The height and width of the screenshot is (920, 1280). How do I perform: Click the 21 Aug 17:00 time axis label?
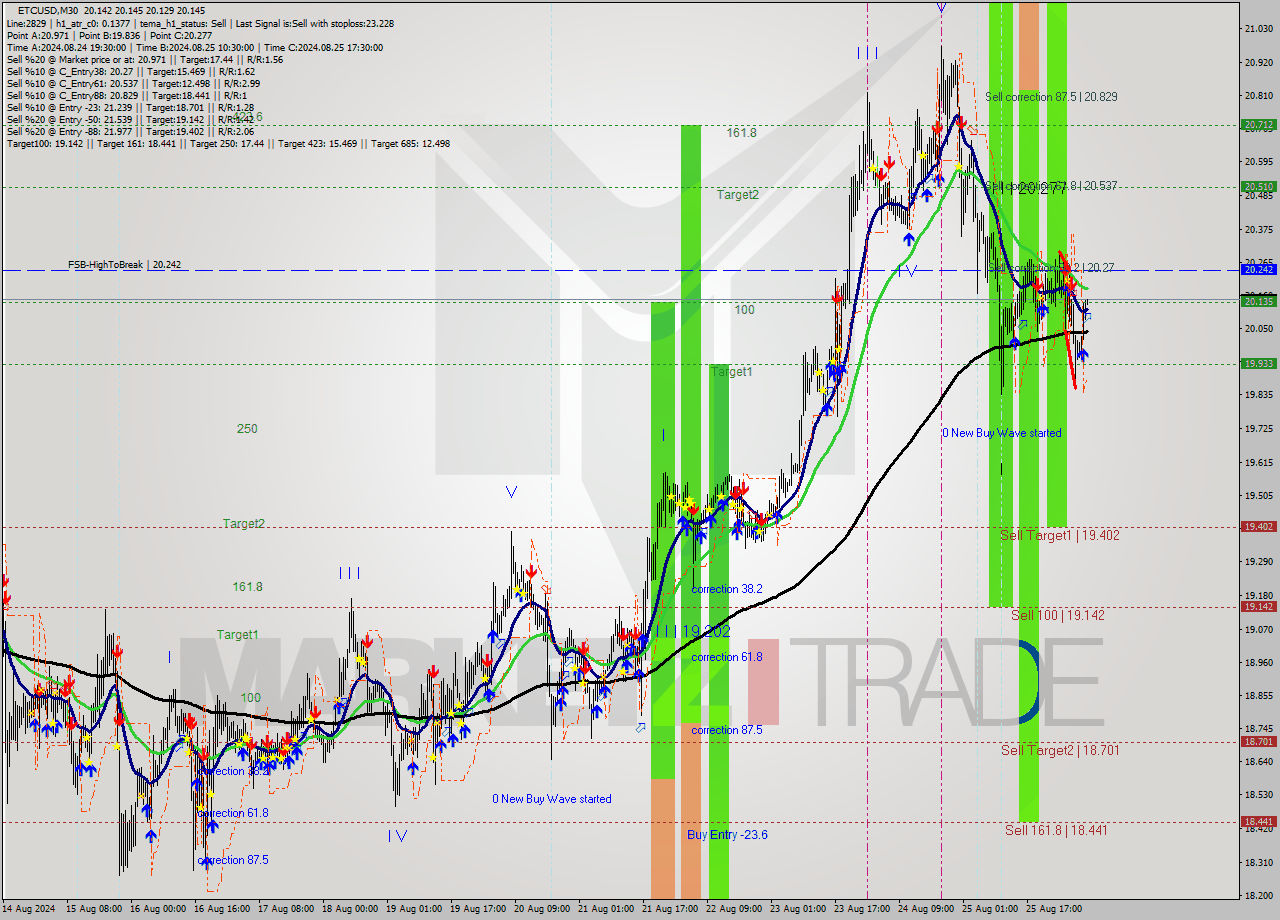(670, 909)
